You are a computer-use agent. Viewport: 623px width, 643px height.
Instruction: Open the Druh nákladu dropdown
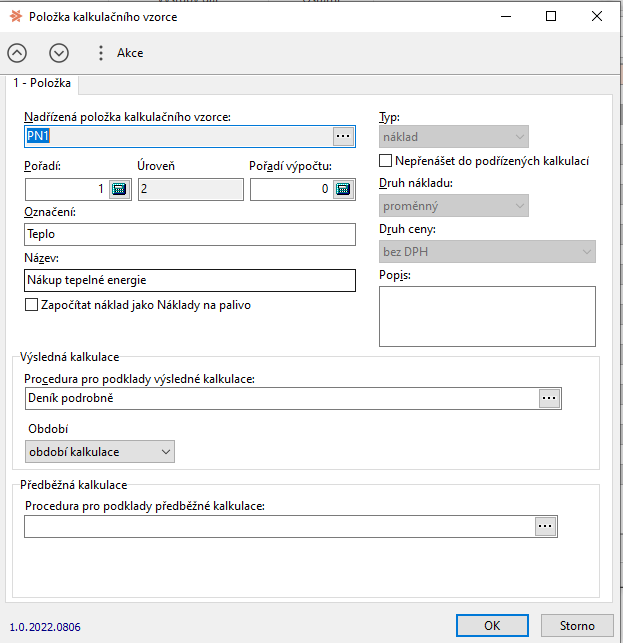pos(454,205)
